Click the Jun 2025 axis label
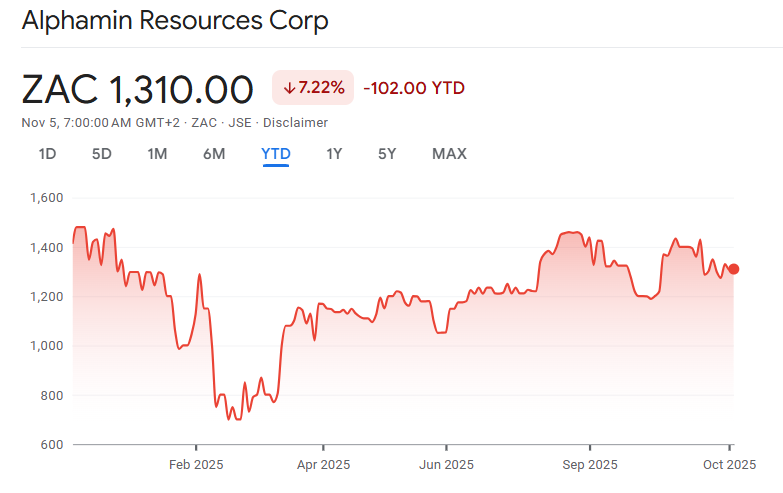This screenshot has width=783, height=493. point(446,464)
